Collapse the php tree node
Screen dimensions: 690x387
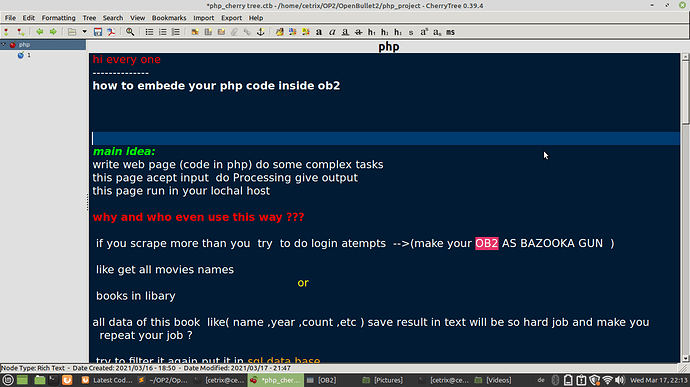(4, 44)
